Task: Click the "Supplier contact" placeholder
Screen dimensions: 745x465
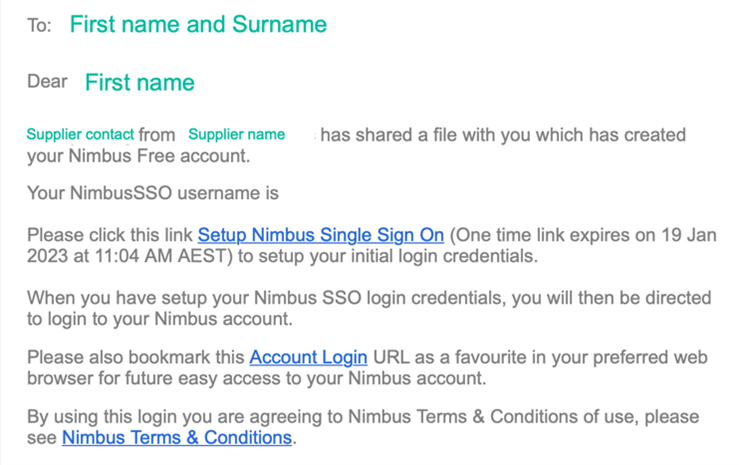Action: (x=80, y=135)
